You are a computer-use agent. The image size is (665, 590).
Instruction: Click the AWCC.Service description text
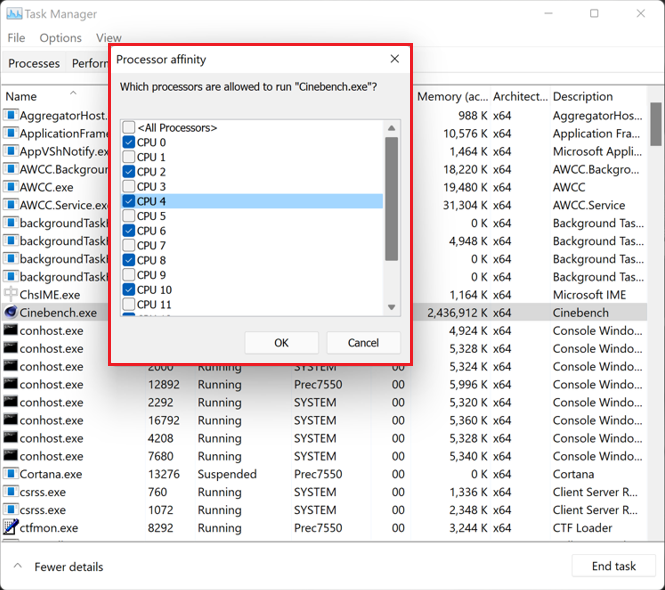[589, 205]
